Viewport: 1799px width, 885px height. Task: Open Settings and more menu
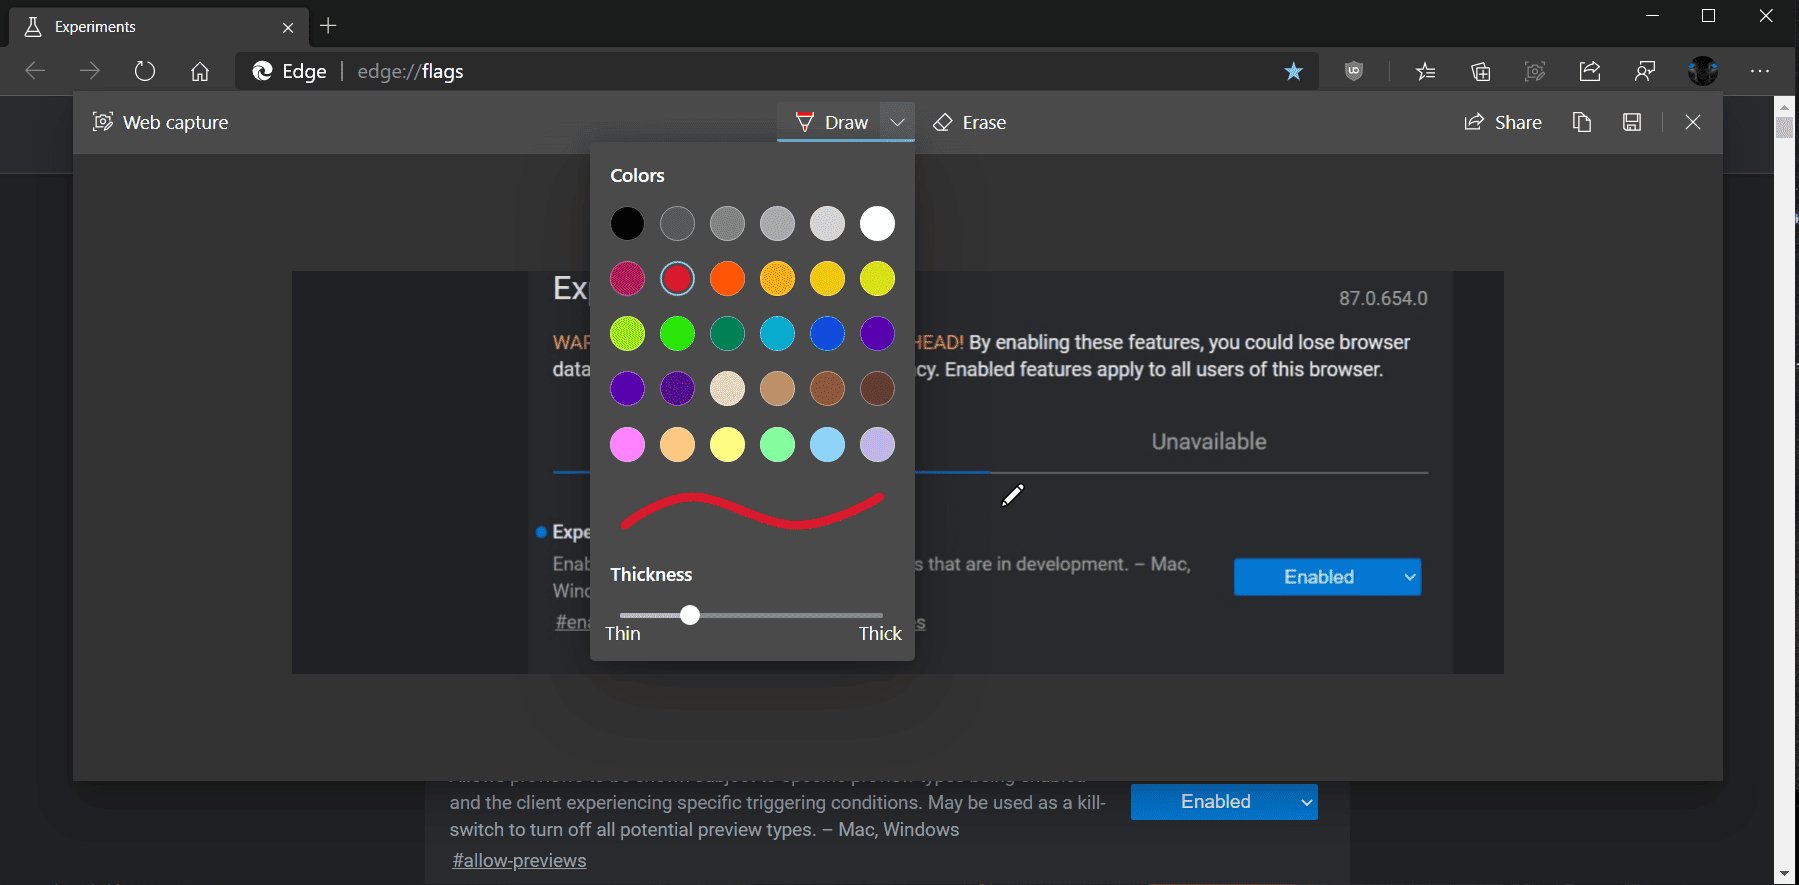click(1760, 71)
